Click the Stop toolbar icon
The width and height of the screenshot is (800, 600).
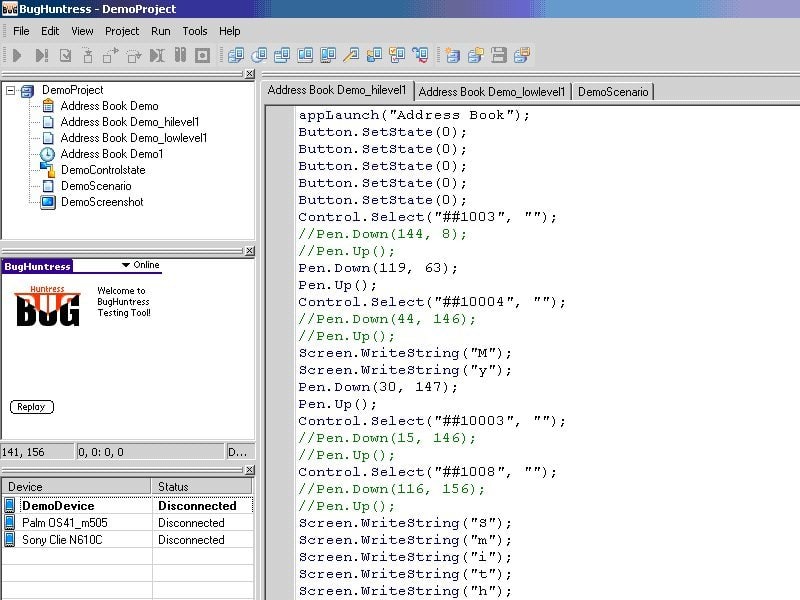(x=203, y=55)
